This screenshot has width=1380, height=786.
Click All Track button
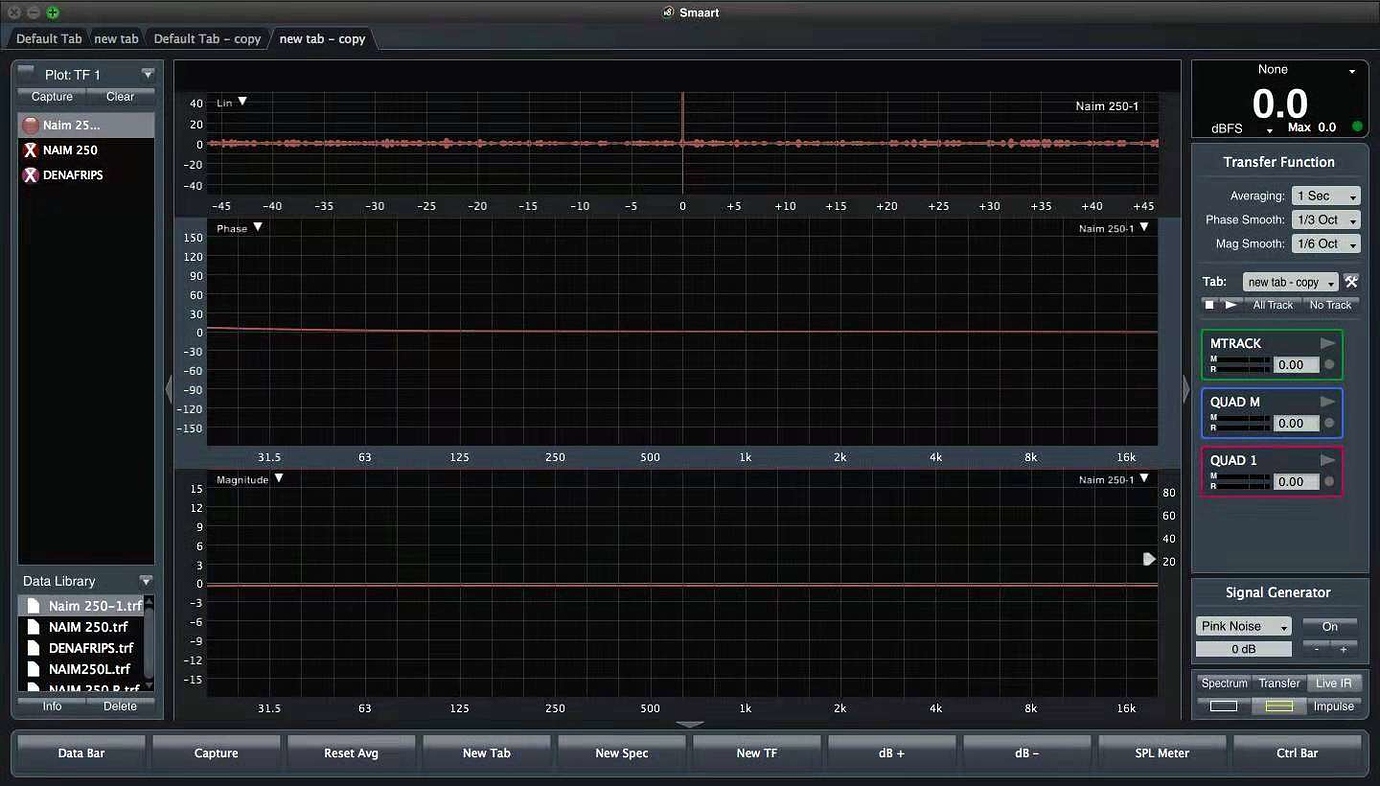[x=1272, y=305]
